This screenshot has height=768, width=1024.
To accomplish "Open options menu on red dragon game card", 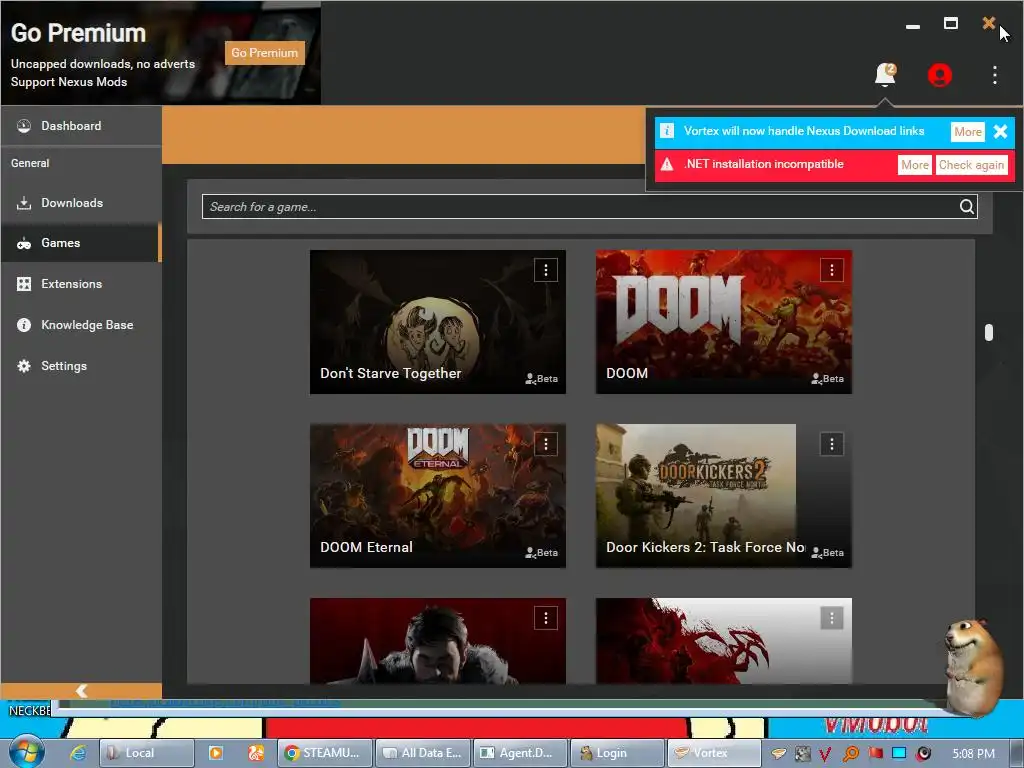I will tap(831, 618).
